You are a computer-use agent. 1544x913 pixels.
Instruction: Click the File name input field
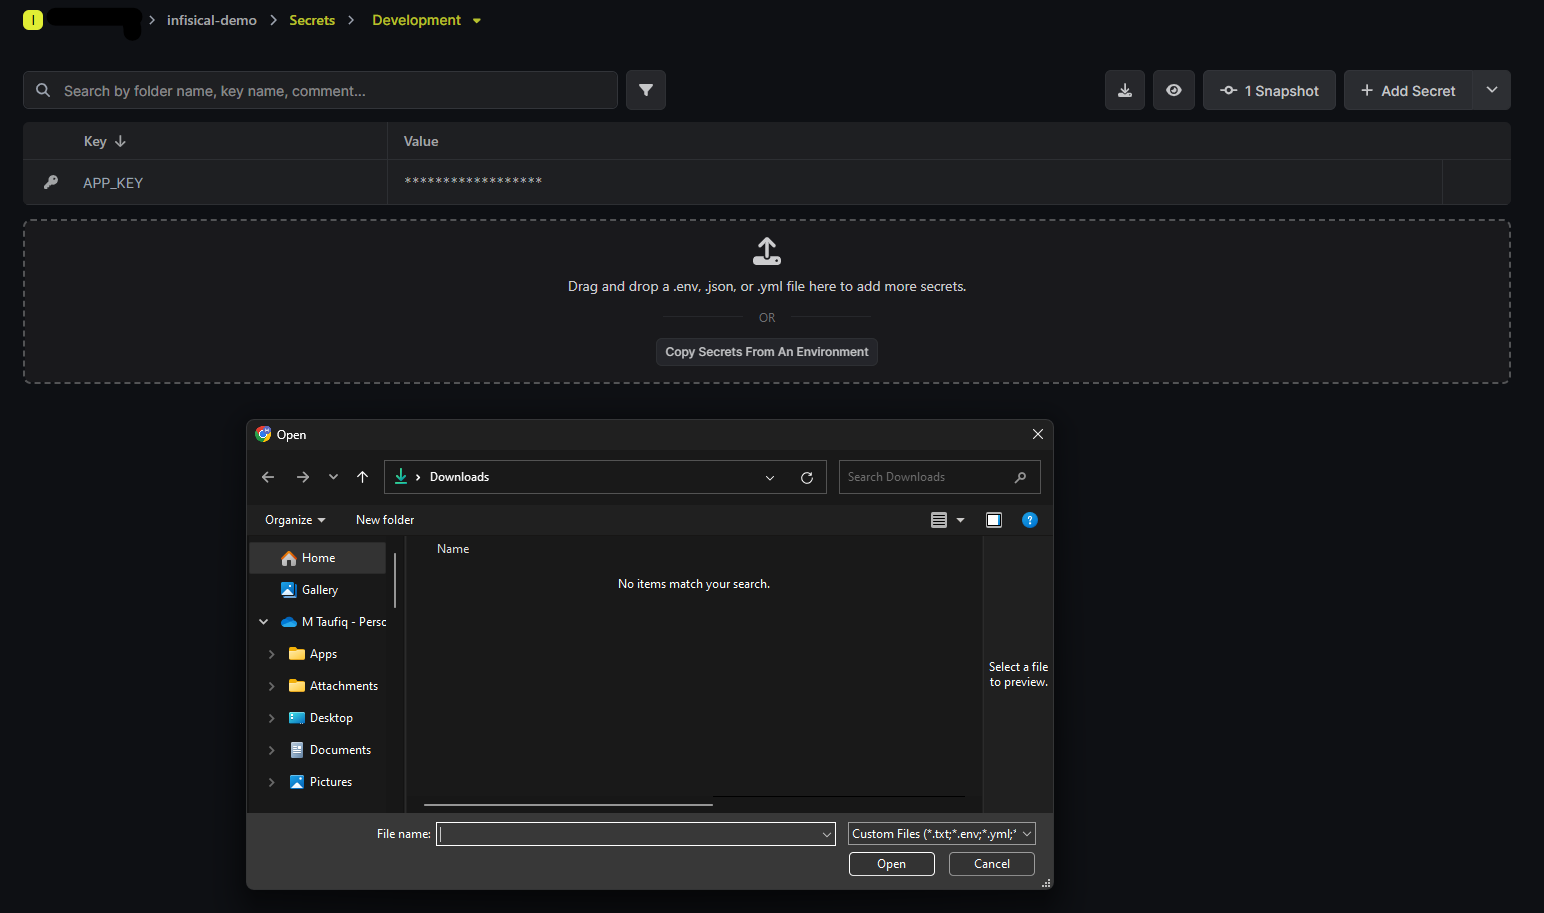click(628, 834)
